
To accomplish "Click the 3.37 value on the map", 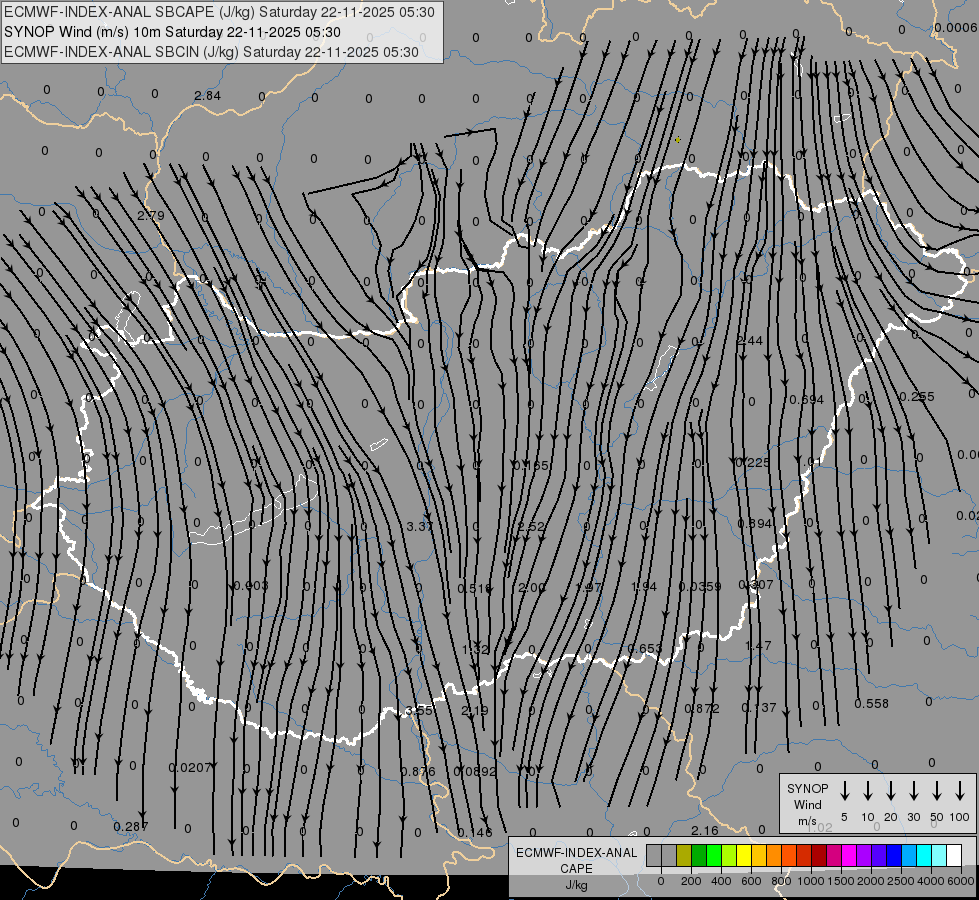I will [419, 526].
